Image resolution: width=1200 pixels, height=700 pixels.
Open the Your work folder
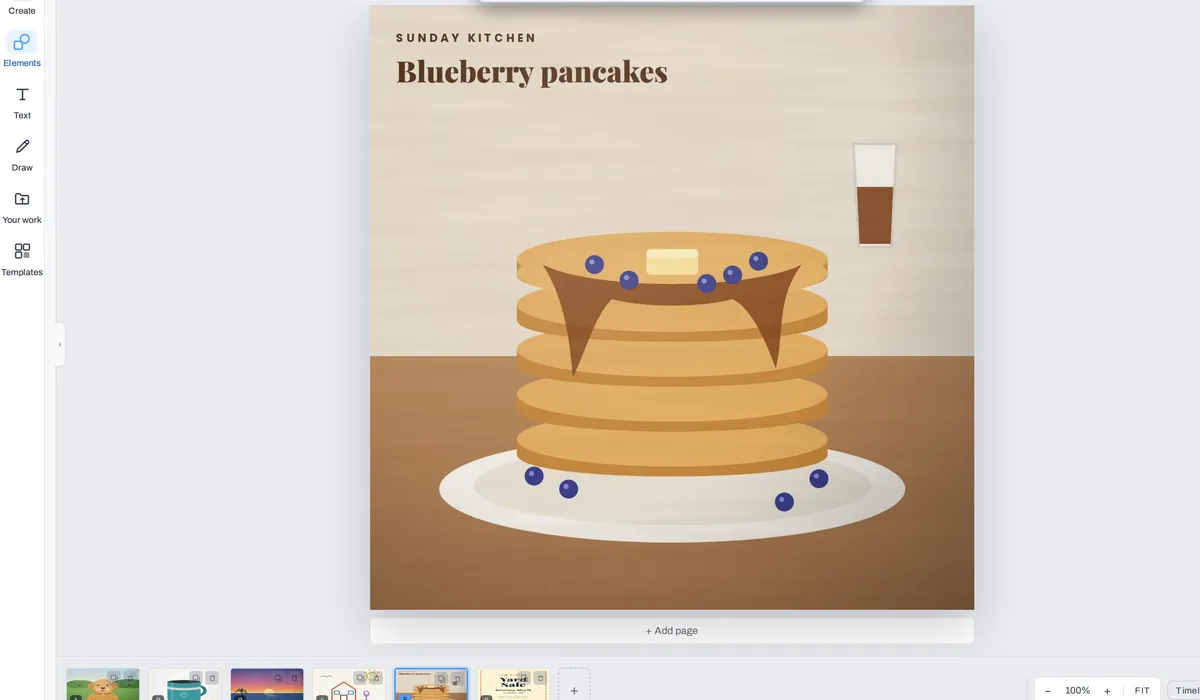pos(22,207)
